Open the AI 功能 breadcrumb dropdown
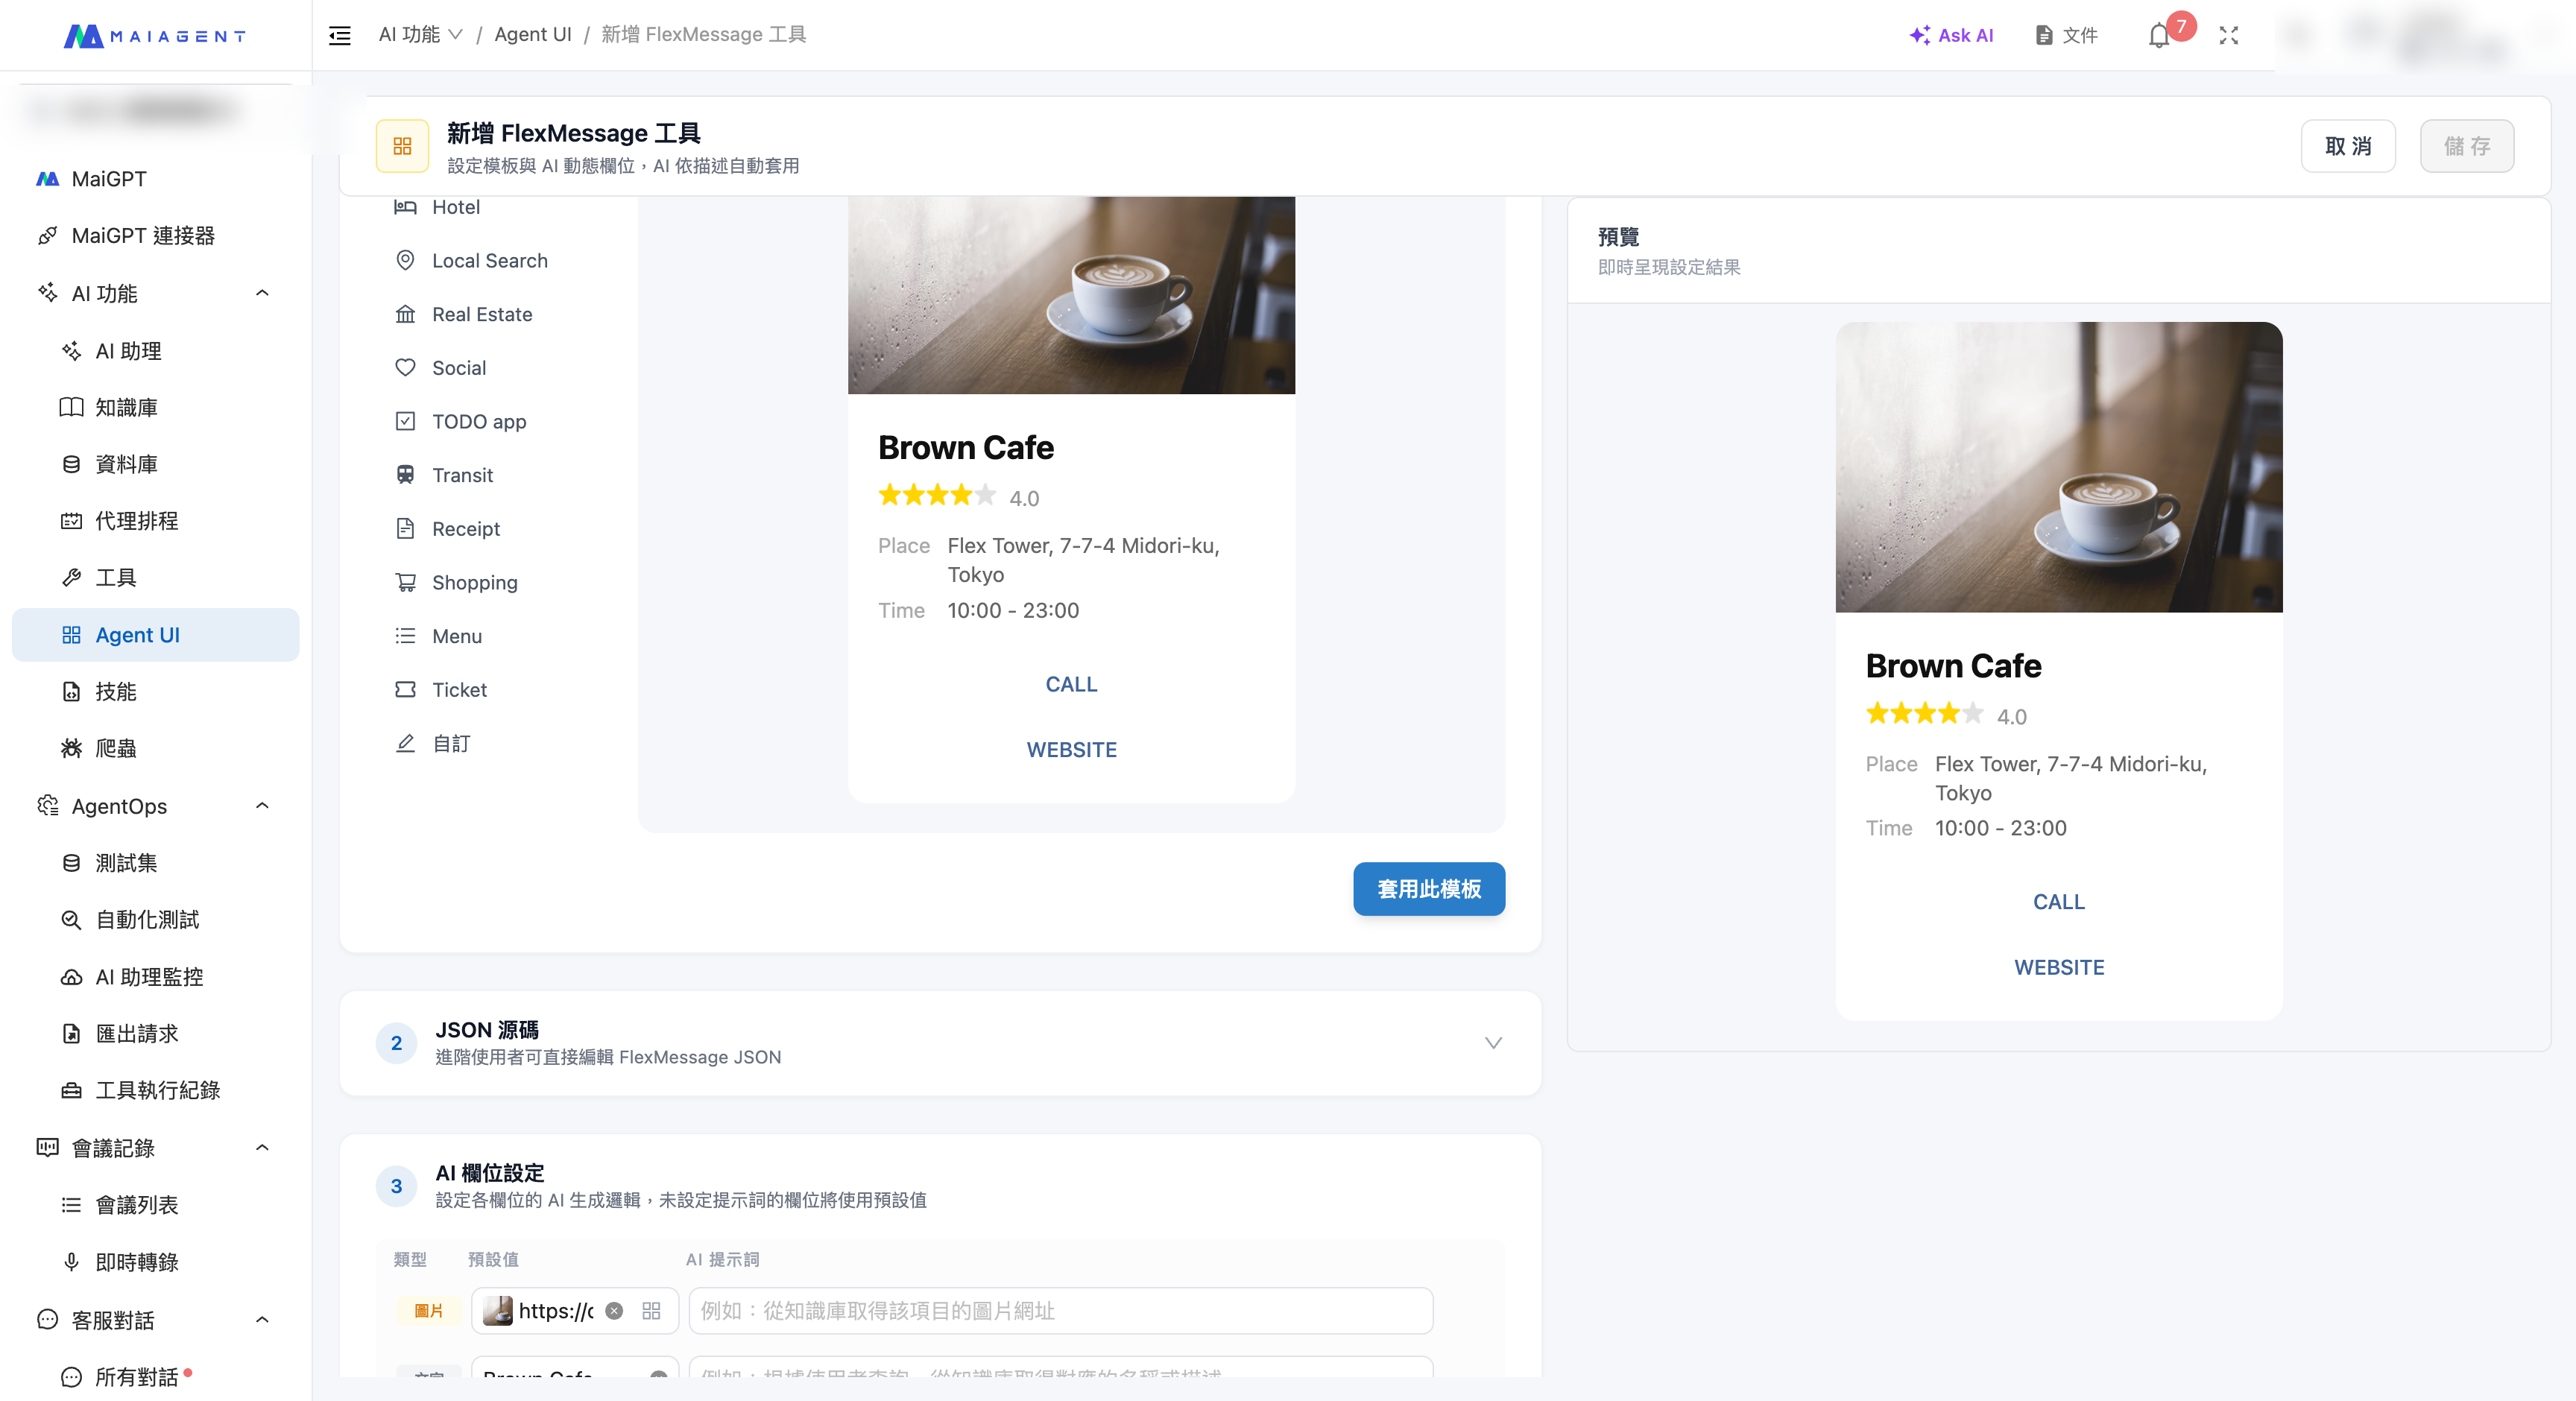The image size is (2576, 1401). [420, 34]
